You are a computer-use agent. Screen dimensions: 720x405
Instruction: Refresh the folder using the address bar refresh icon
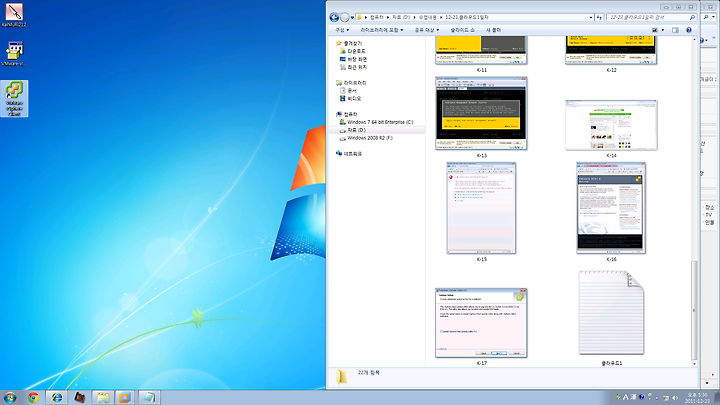pos(599,17)
